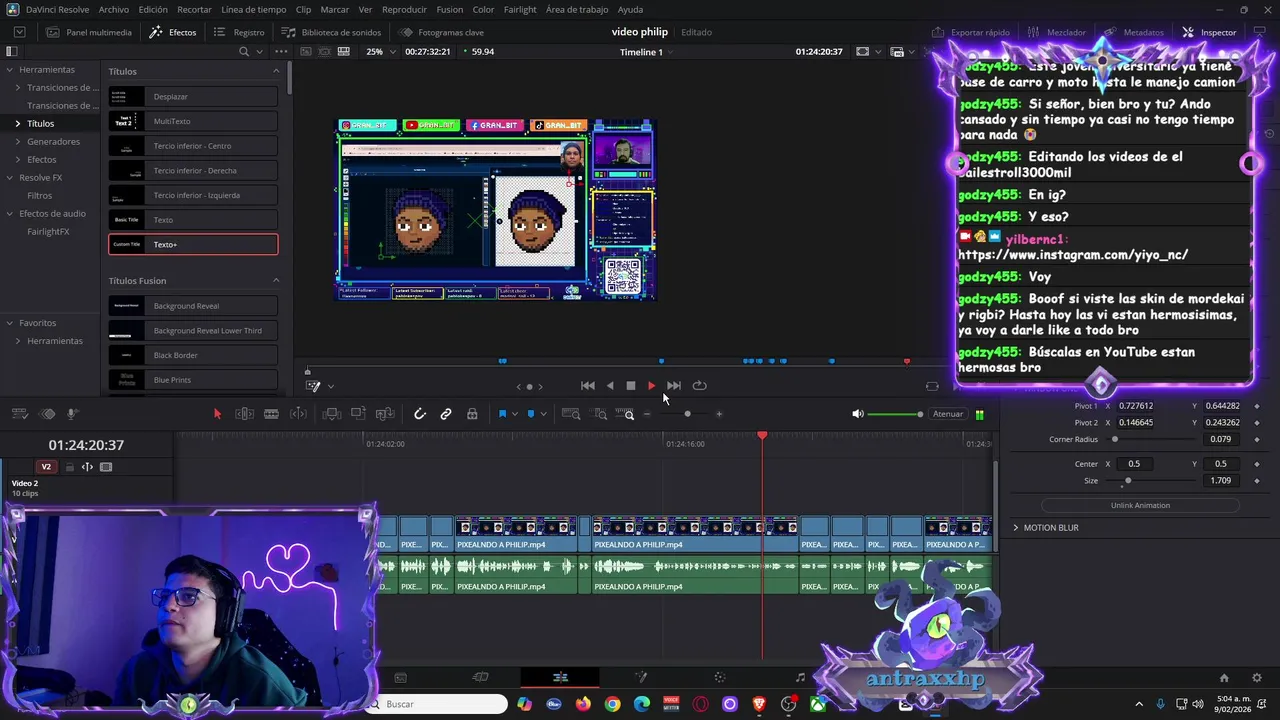
Task: Select the arrow Selection mode tool
Action: [x=217, y=414]
